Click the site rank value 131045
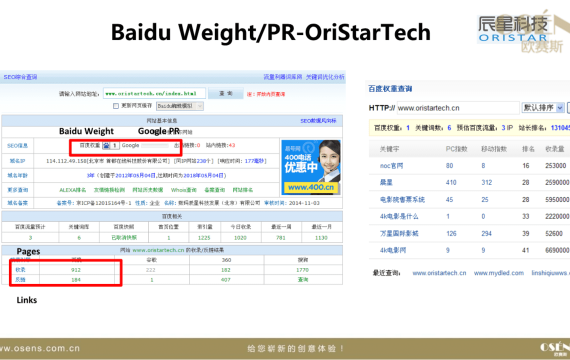 click(x=560, y=128)
